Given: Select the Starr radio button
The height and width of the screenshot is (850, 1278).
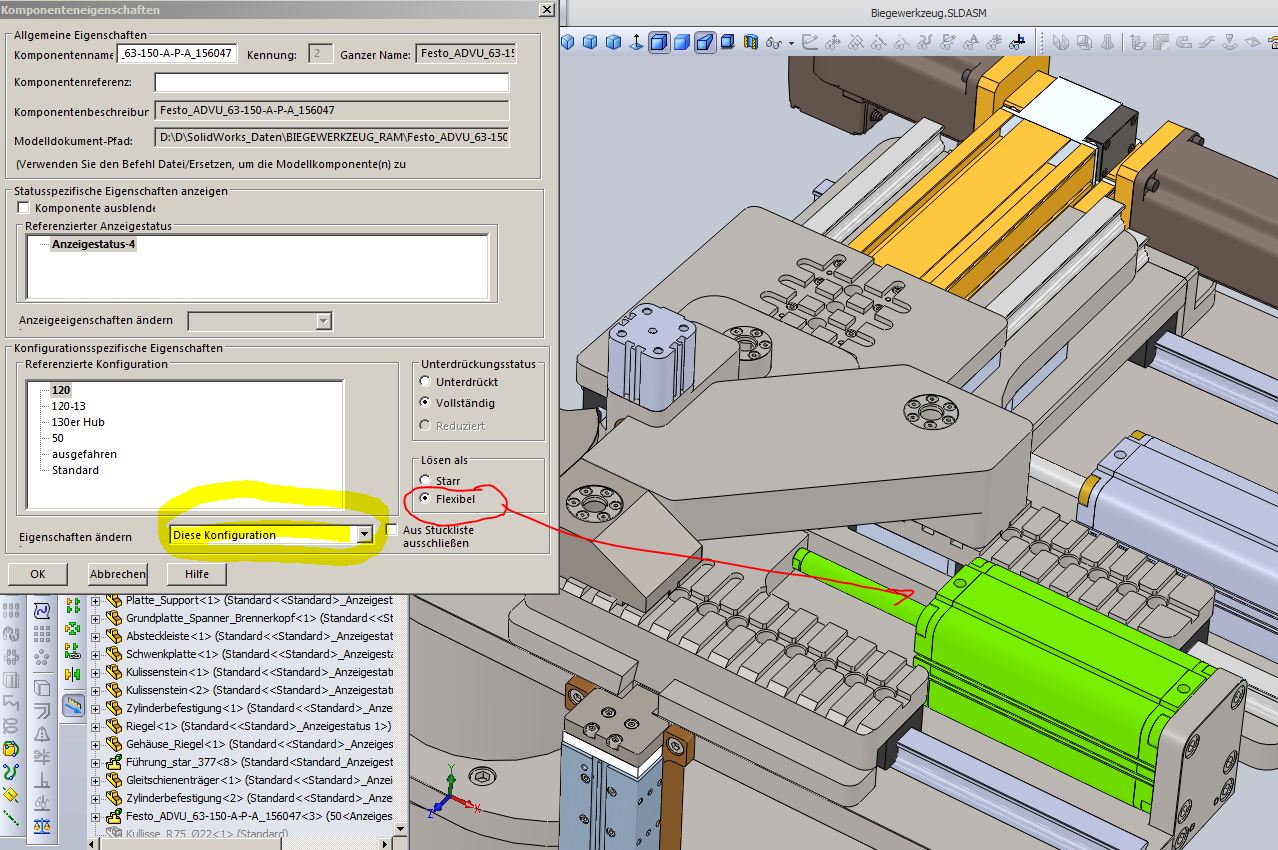Looking at the screenshot, I should 426,481.
